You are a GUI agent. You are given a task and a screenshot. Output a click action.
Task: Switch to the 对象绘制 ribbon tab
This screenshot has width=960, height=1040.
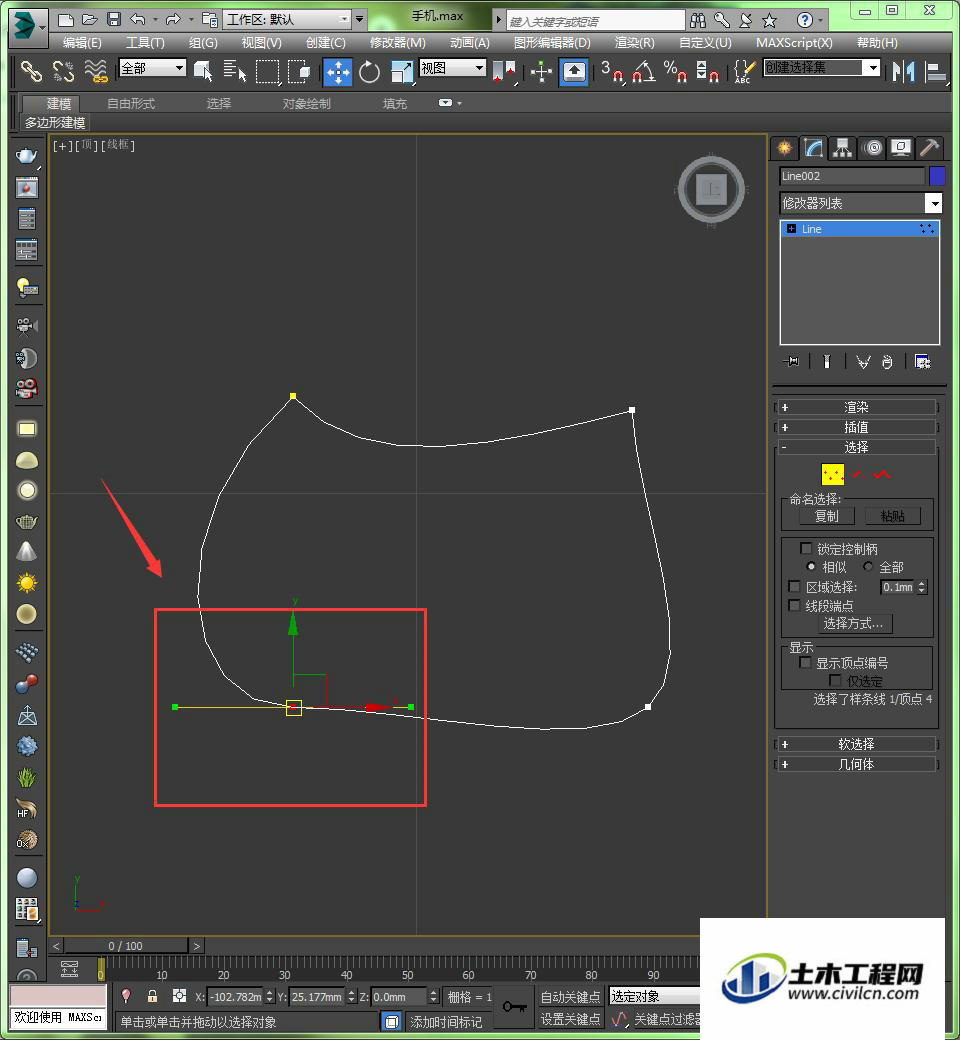point(306,103)
